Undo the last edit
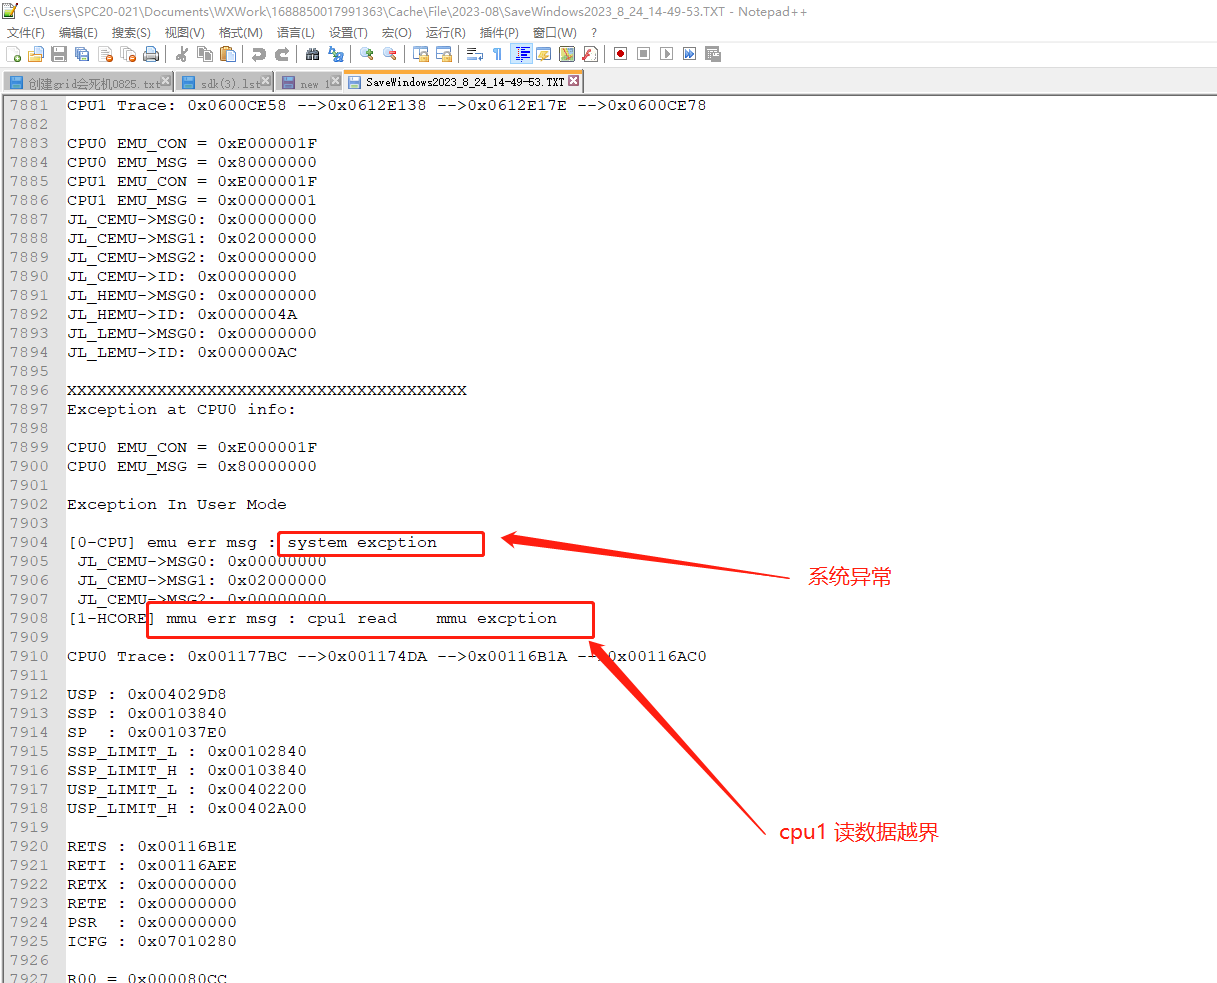The width and height of the screenshot is (1217, 983). point(259,54)
